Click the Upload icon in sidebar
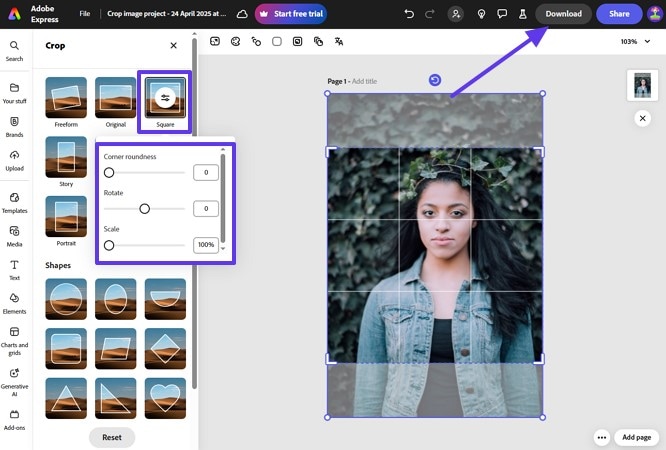Screen dimensions: 666x450 tap(14, 160)
